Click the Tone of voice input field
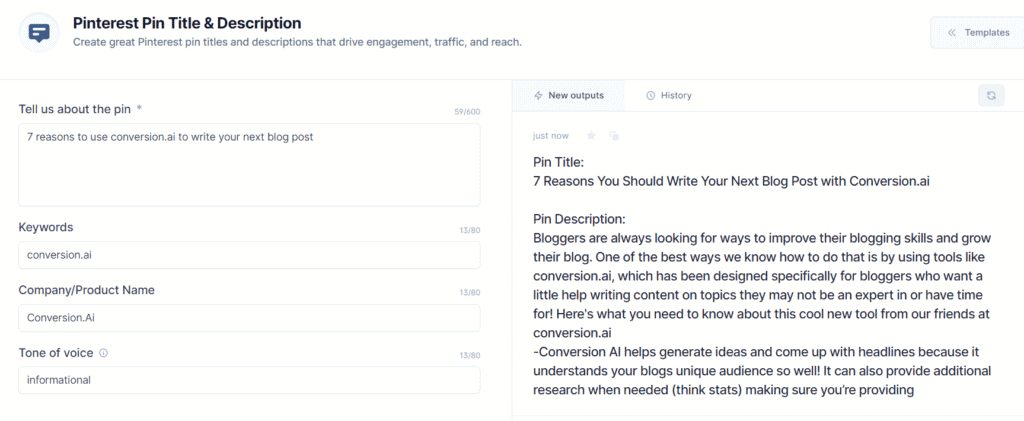This screenshot has width=1024, height=421. (249, 380)
